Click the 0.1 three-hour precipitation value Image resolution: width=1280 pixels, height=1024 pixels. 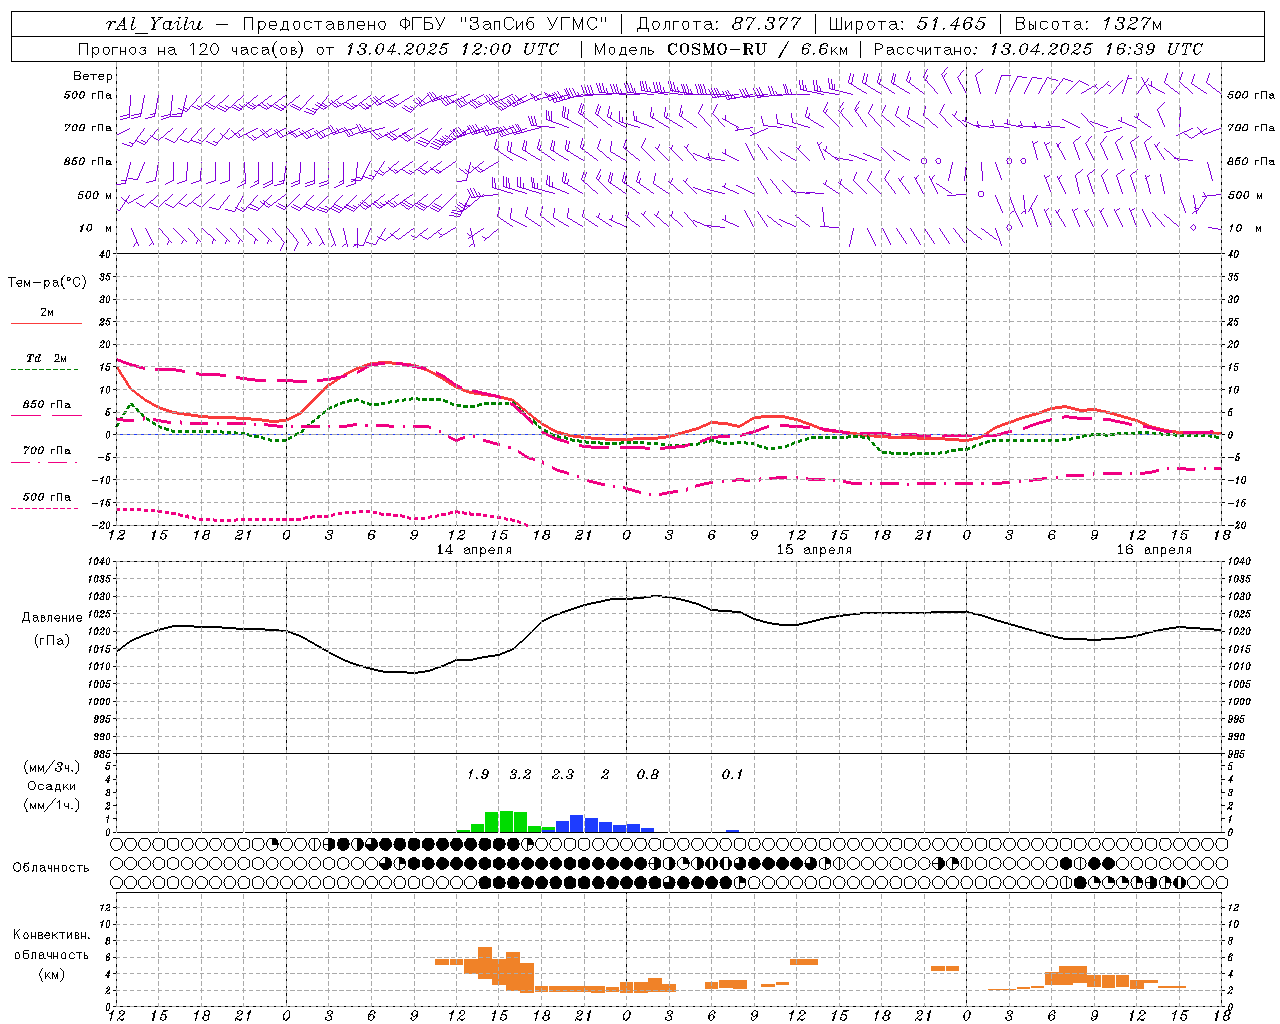pyautogui.click(x=733, y=774)
